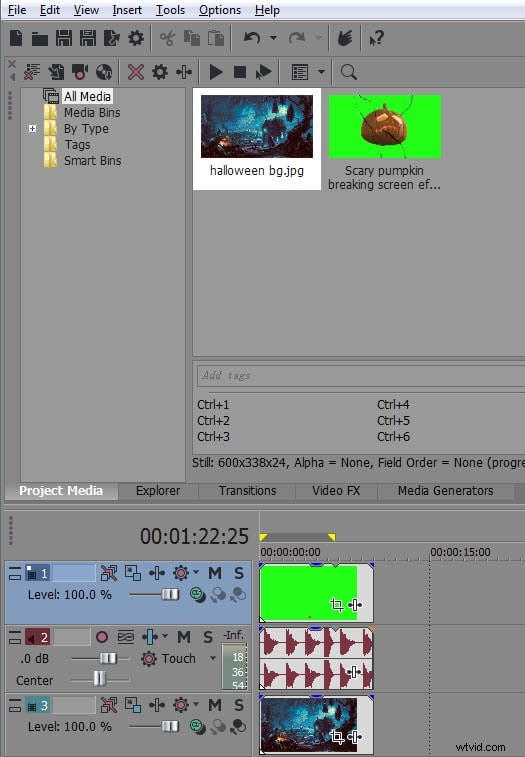Solo video track 1
This screenshot has width=525, height=757.
point(239,573)
